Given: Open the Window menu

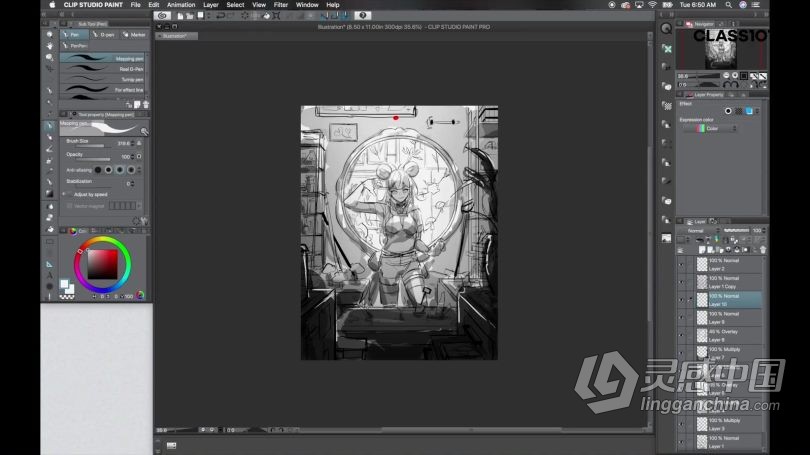Looking at the screenshot, I should 307,5.
